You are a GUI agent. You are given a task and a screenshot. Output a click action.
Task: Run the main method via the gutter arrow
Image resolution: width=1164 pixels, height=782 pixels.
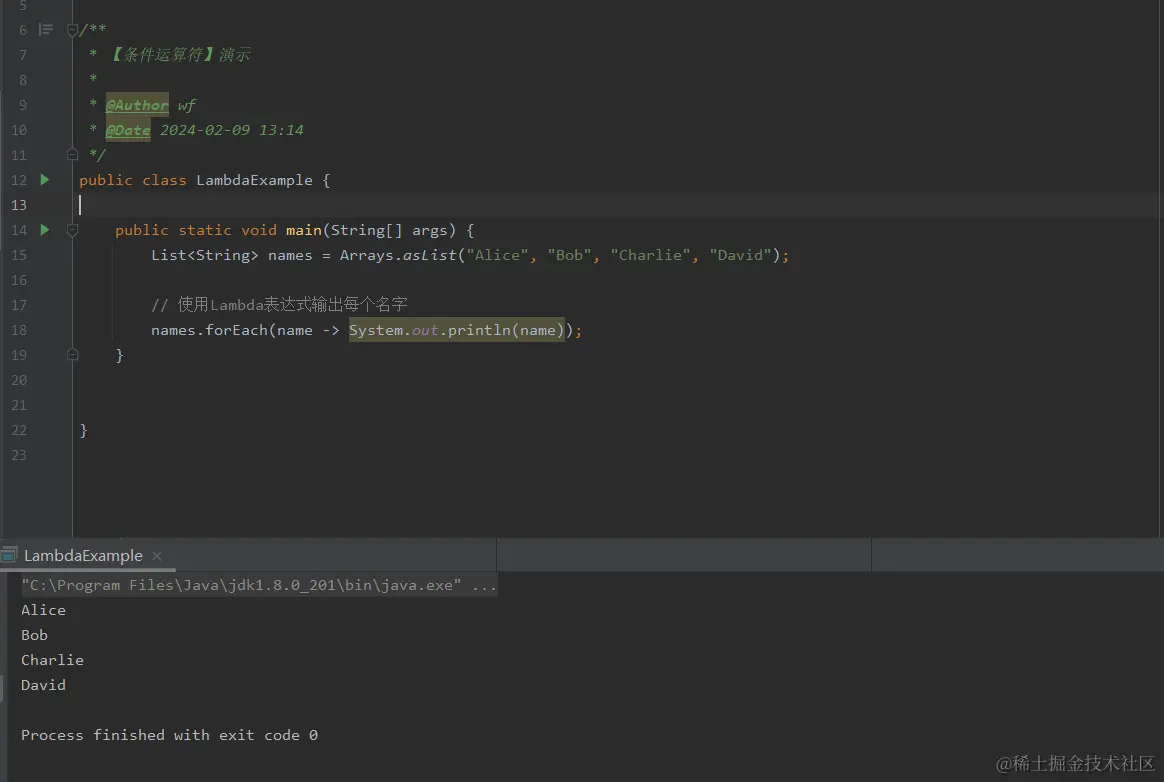45,229
